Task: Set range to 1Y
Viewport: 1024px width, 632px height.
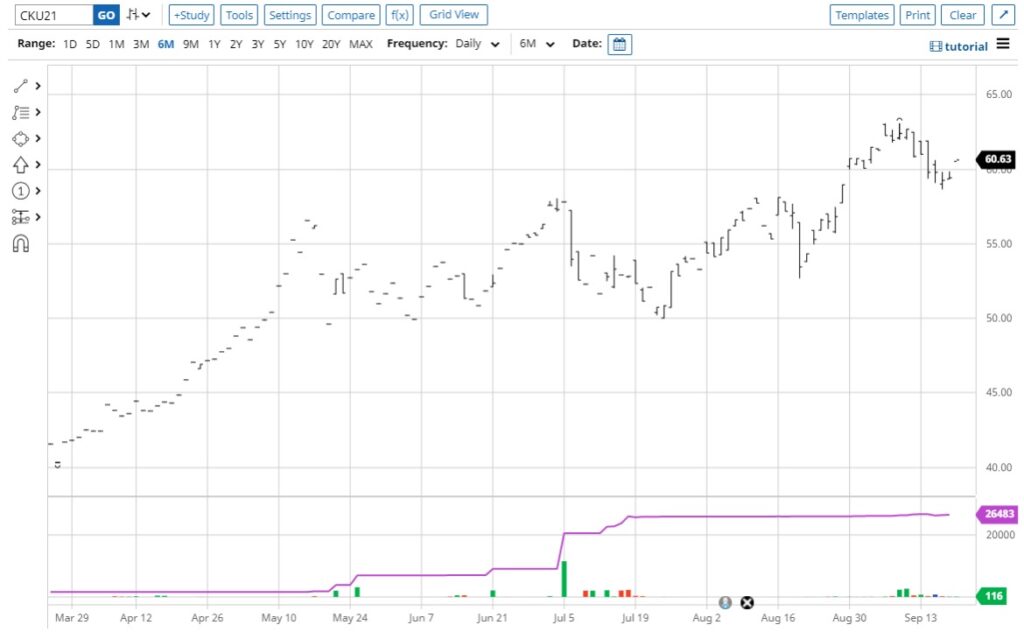Action: [214, 44]
